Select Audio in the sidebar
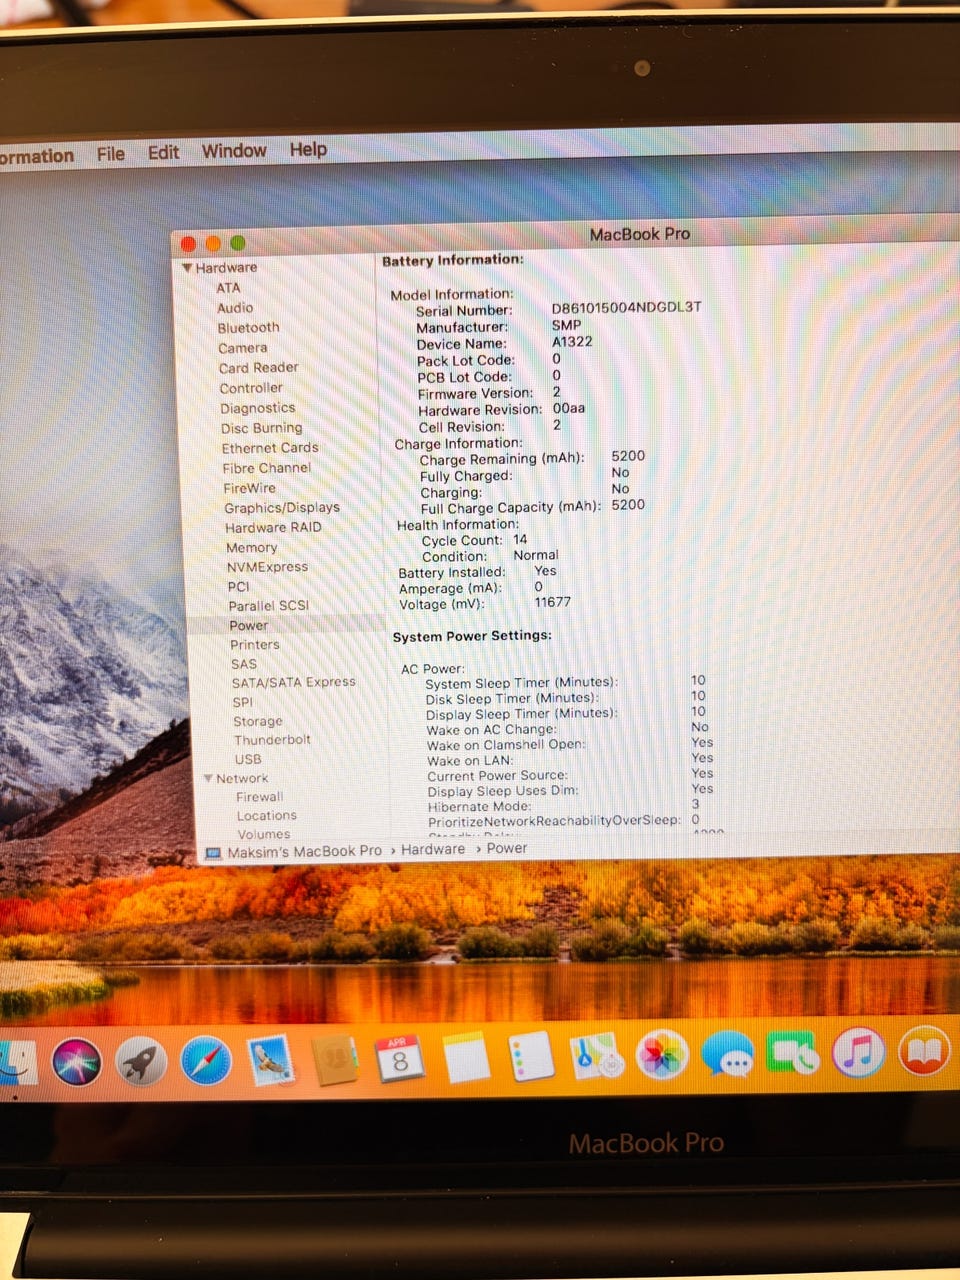960x1280 pixels. coord(235,308)
